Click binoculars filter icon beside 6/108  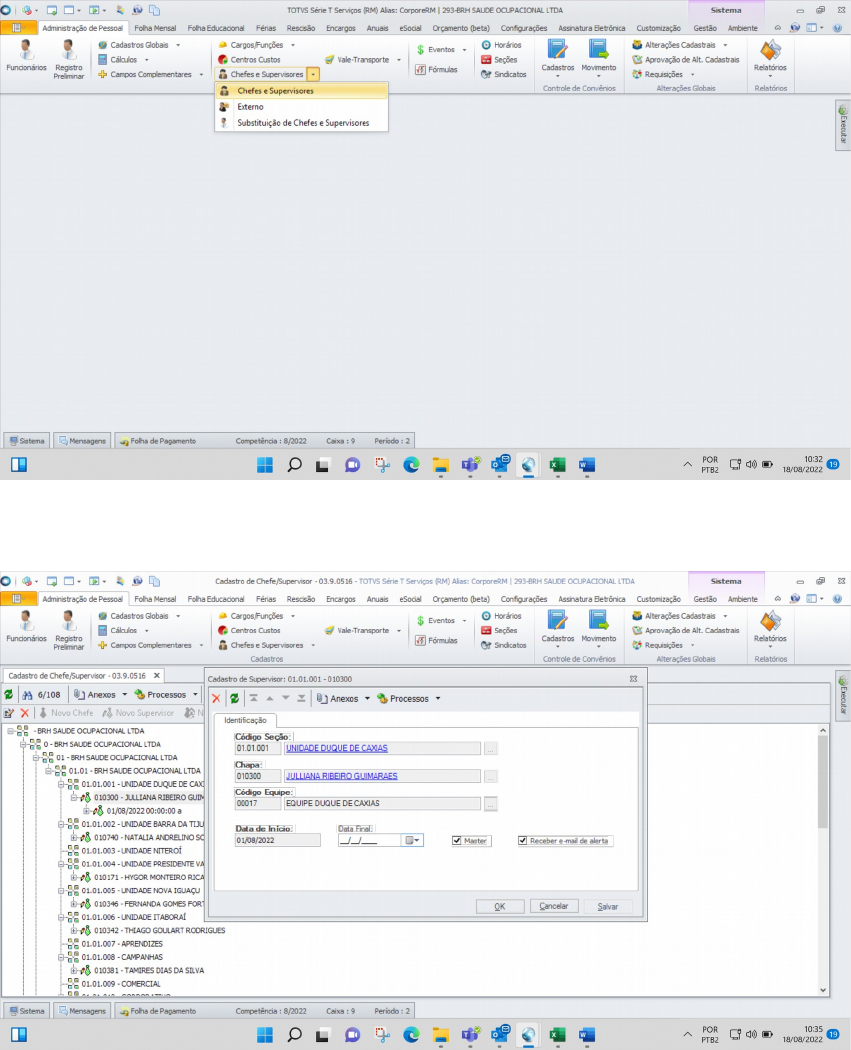(x=27, y=694)
